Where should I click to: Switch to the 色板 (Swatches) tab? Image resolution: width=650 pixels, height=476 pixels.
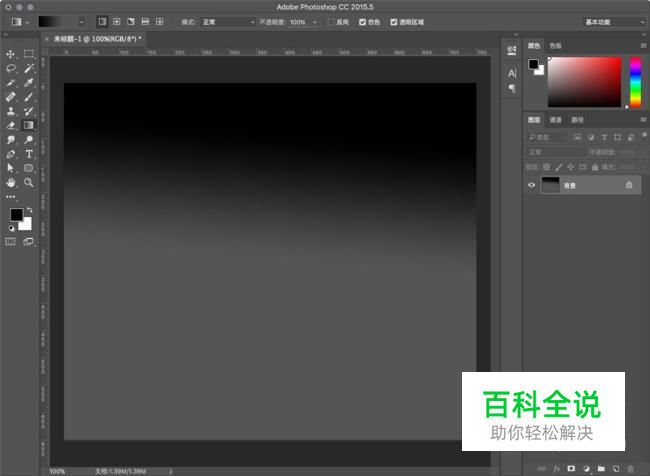(556, 46)
